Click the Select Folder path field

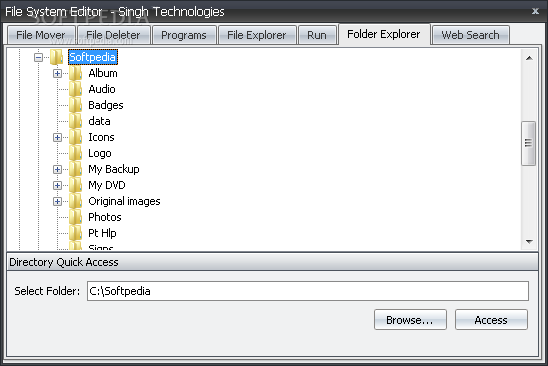[308, 291]
